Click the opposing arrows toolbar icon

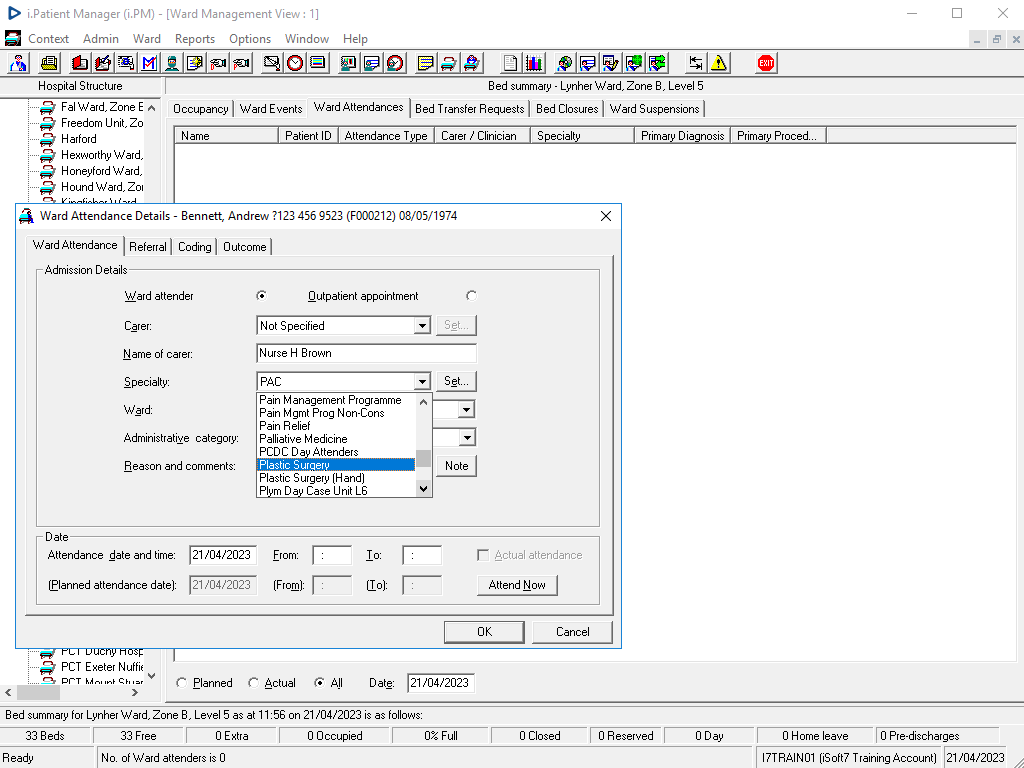pos(696,63)
